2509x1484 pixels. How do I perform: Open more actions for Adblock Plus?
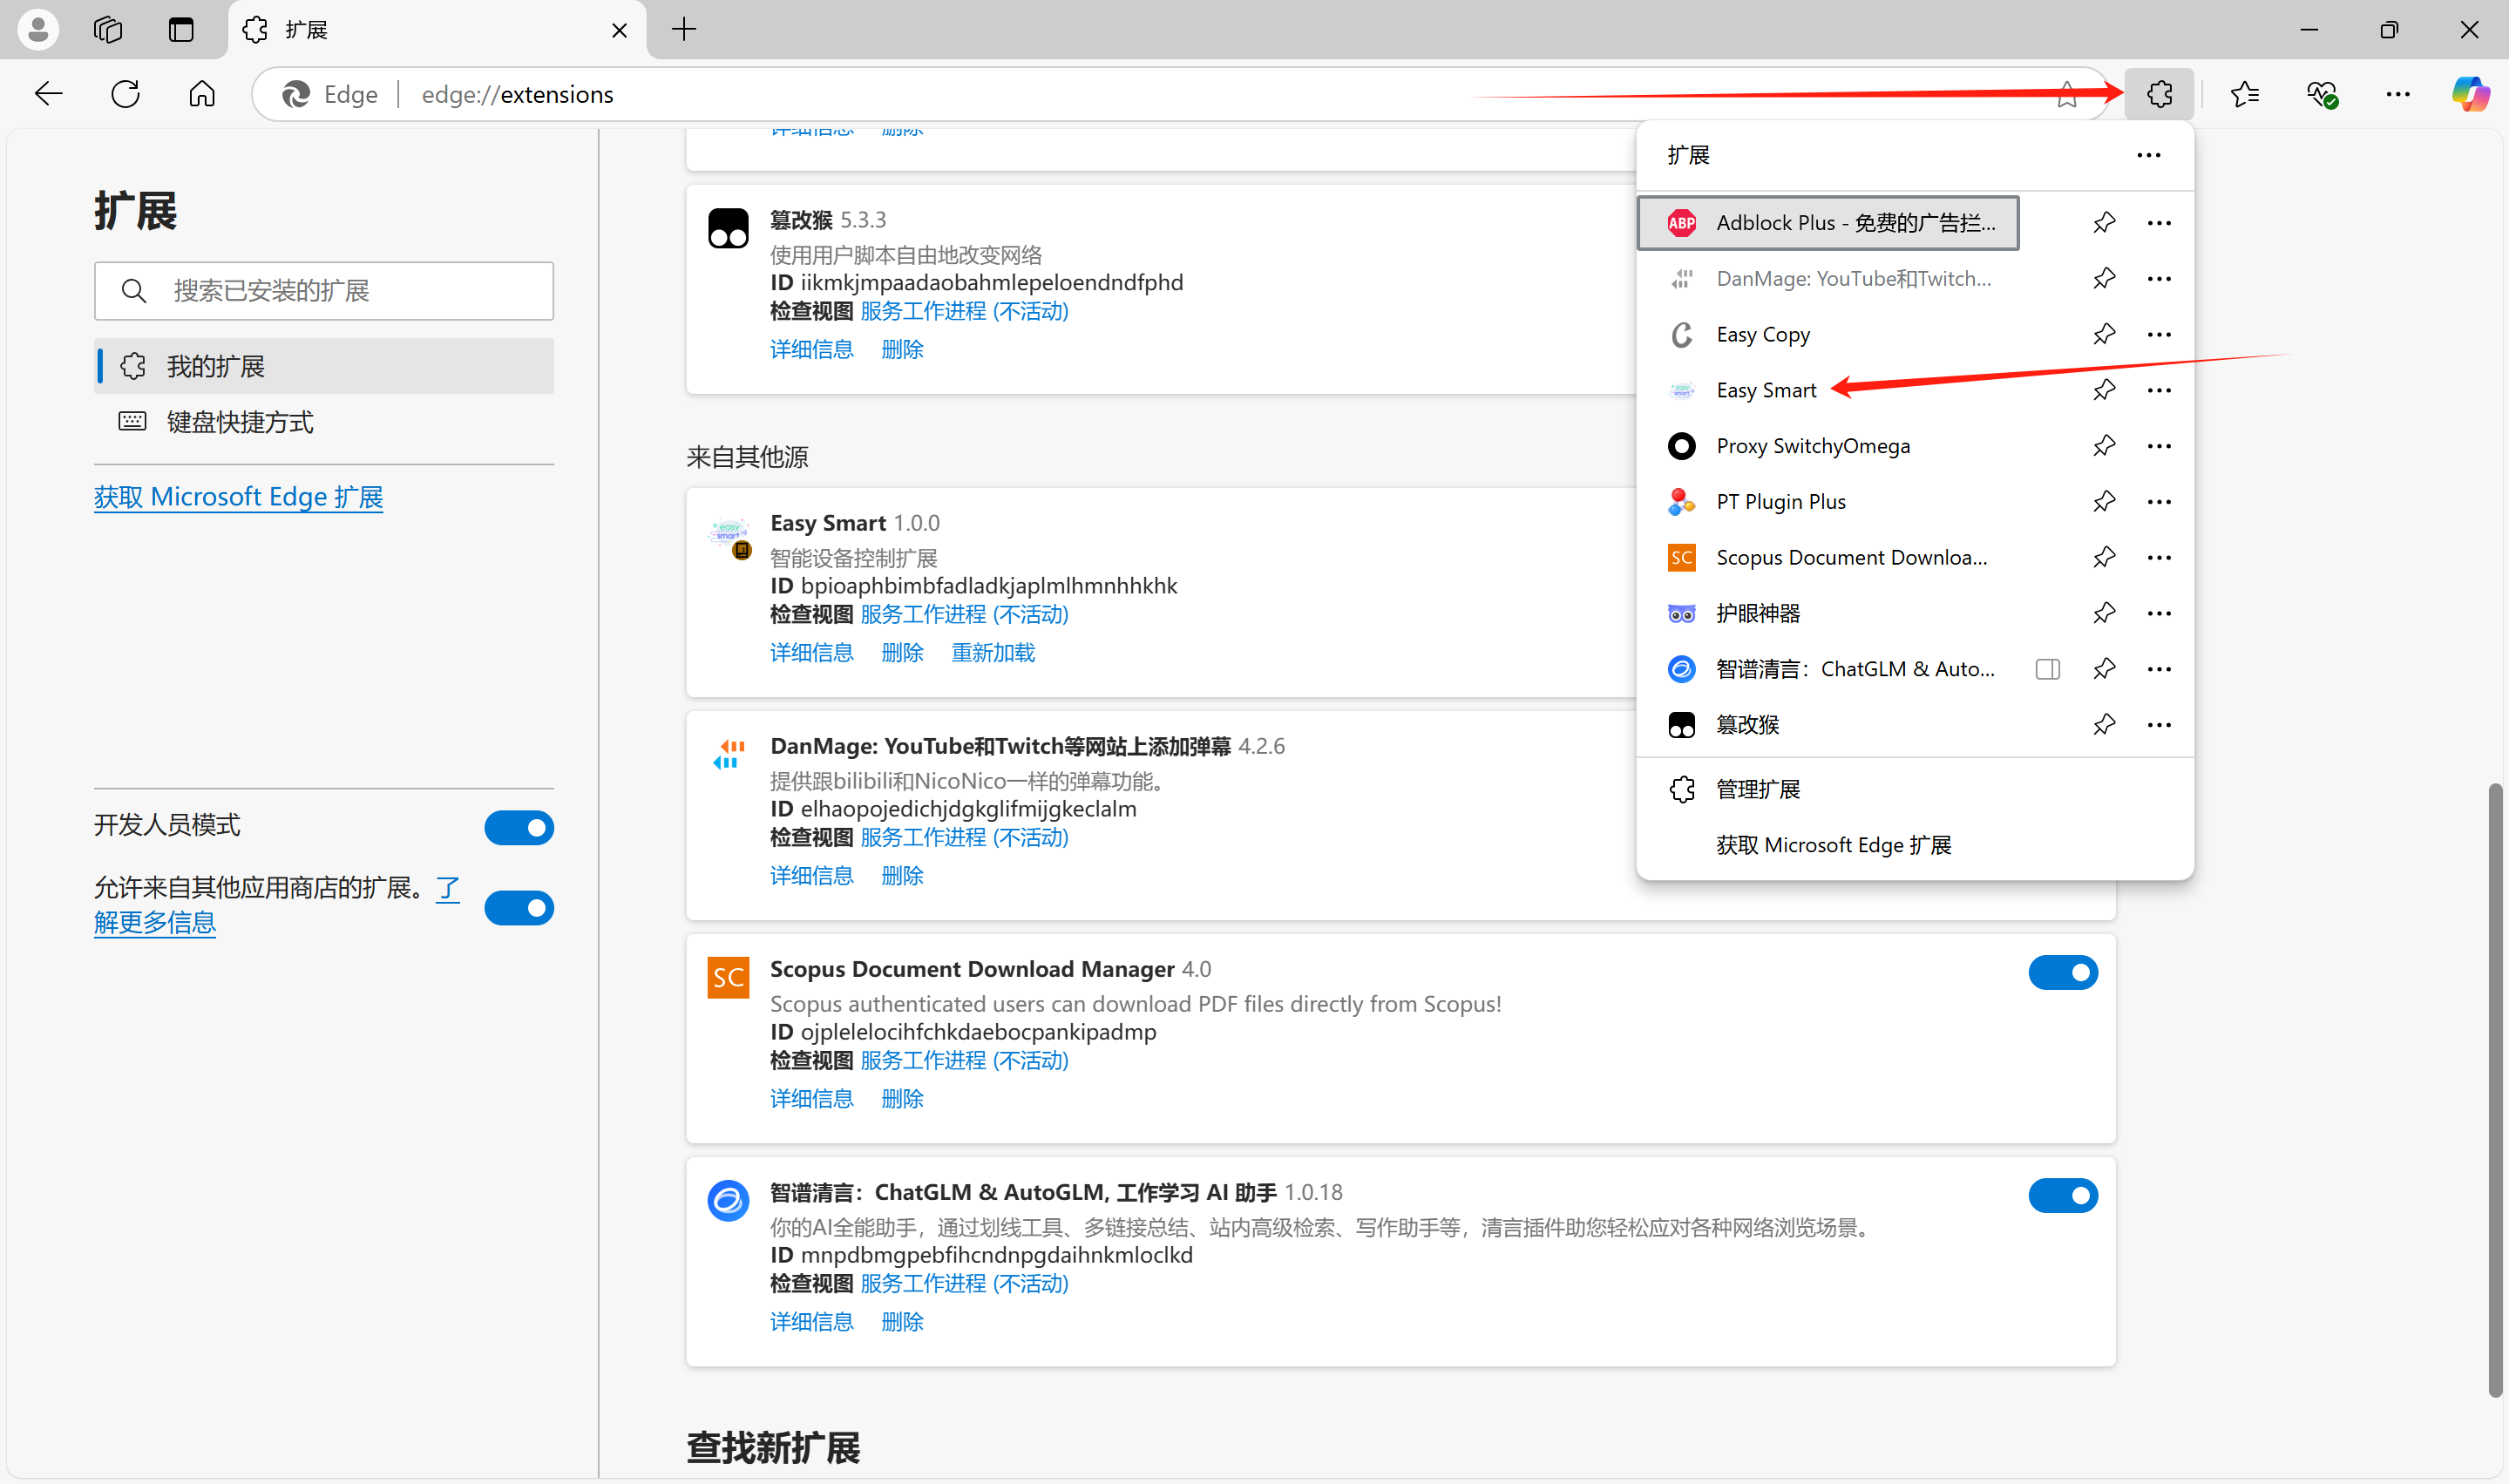click(x=2159, y=222)
